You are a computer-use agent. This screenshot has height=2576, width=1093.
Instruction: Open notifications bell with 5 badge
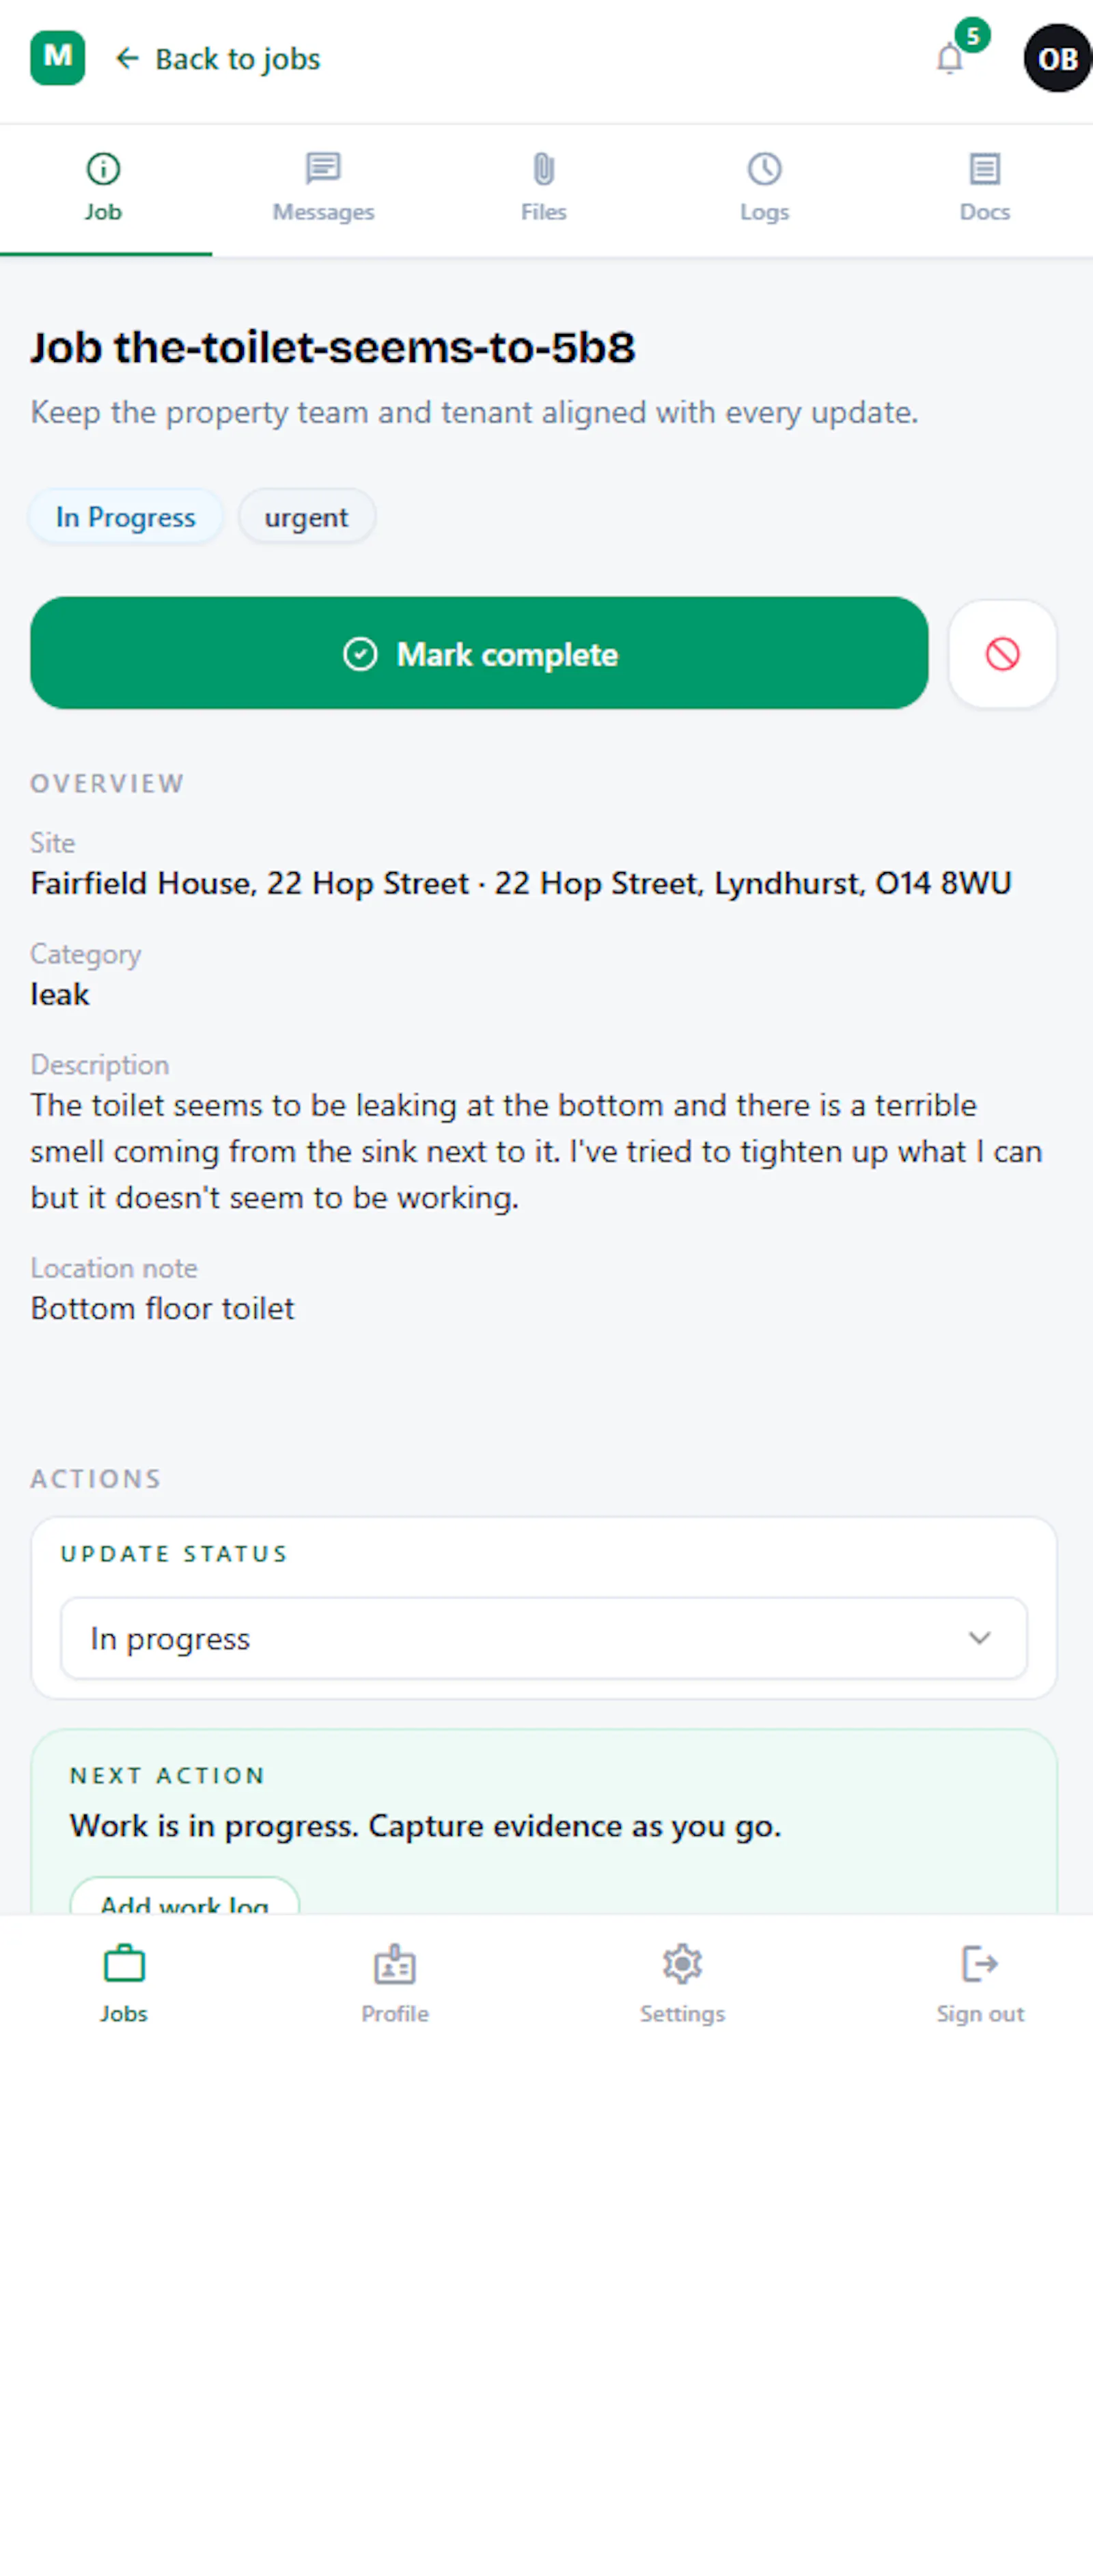coord(951,58)
